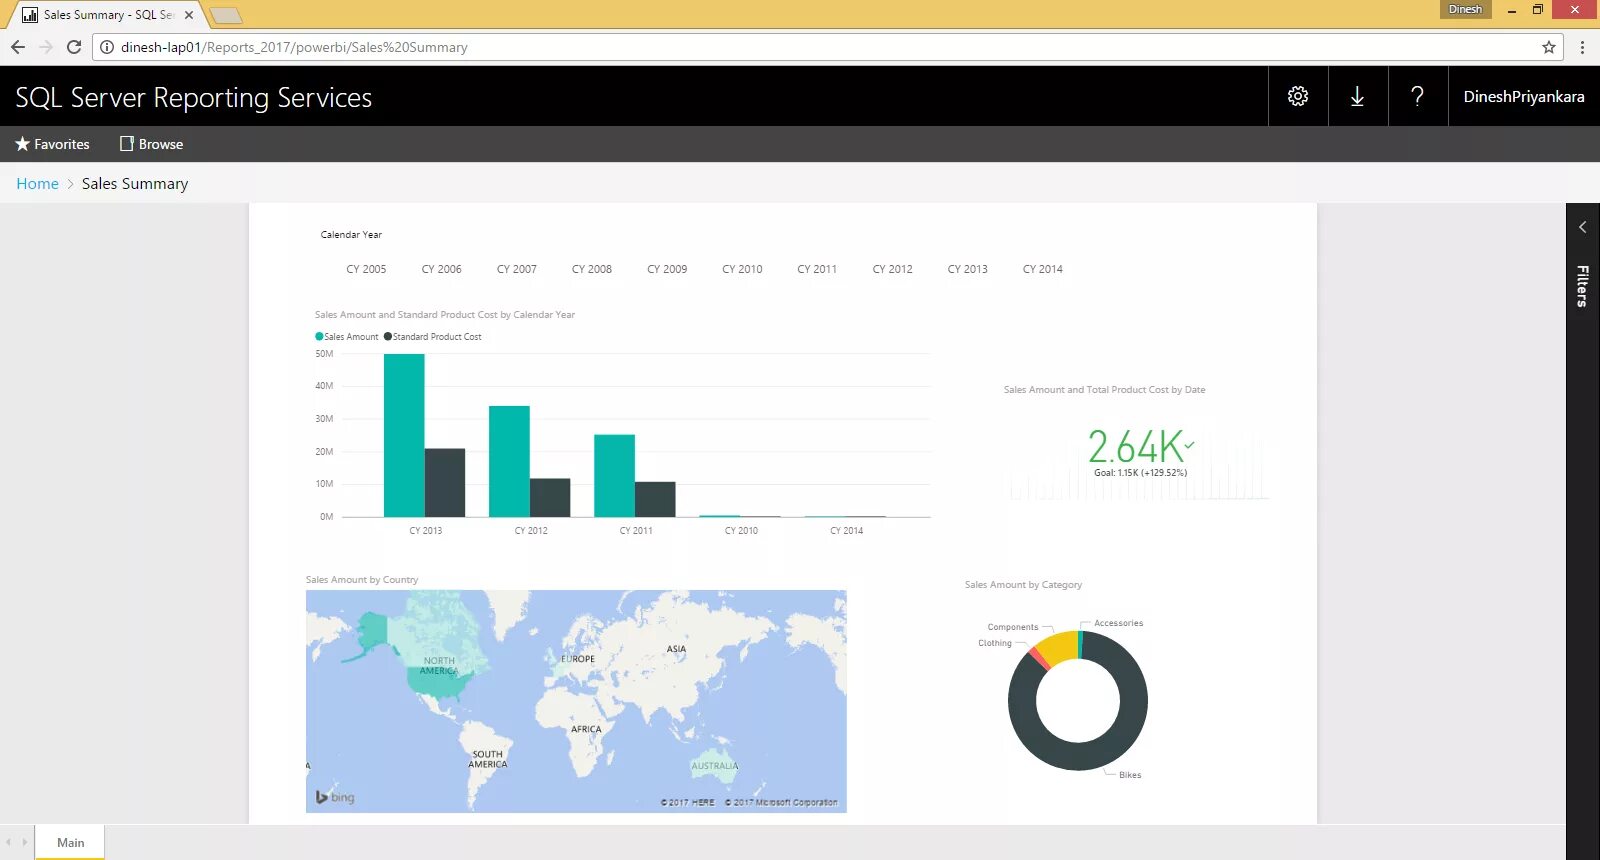View site information icon in address bar
This screenshot has width=1600, height=860.
tap(107, 47)
